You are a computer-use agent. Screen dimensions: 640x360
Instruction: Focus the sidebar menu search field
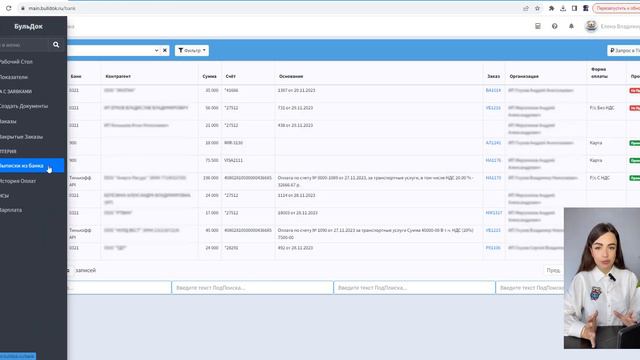point(24,45)
